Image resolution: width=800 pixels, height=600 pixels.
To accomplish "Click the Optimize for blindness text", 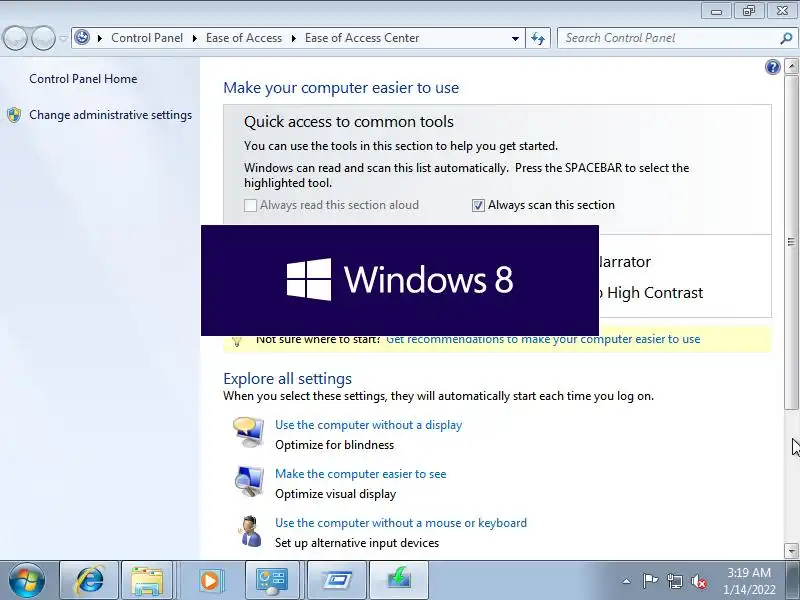I will [335, 445].
